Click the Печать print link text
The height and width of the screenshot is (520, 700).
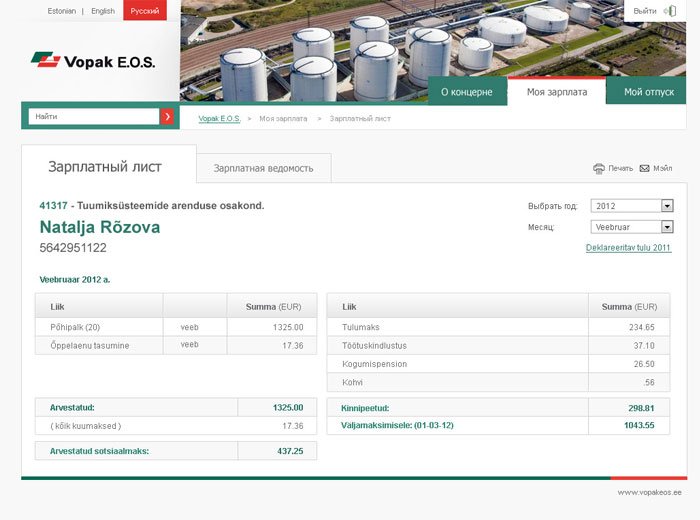click(620, 168)
